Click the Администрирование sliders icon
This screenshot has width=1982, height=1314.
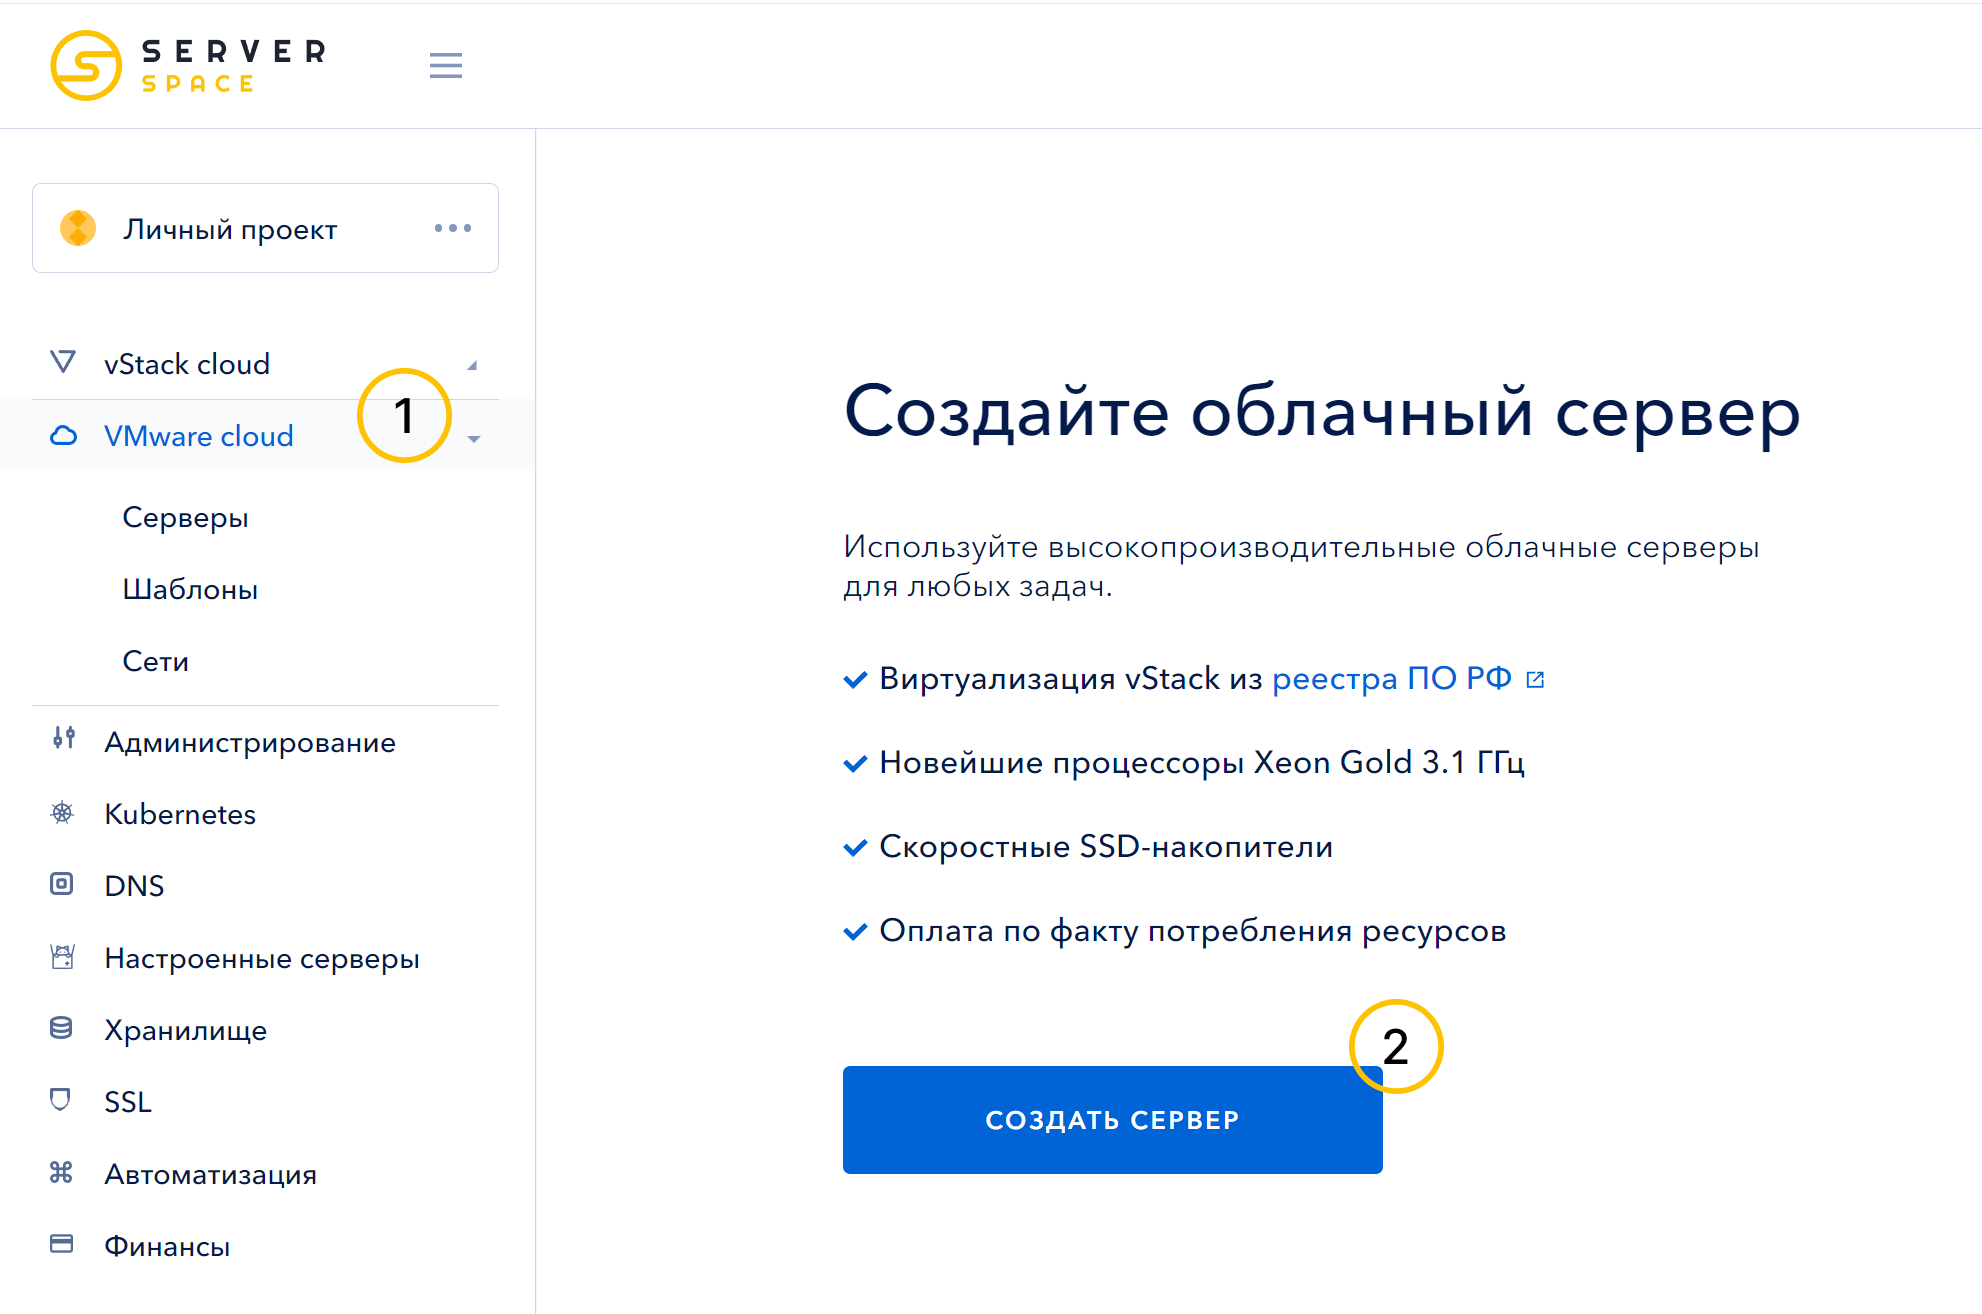pyautogui.click(x=63, y=738)
